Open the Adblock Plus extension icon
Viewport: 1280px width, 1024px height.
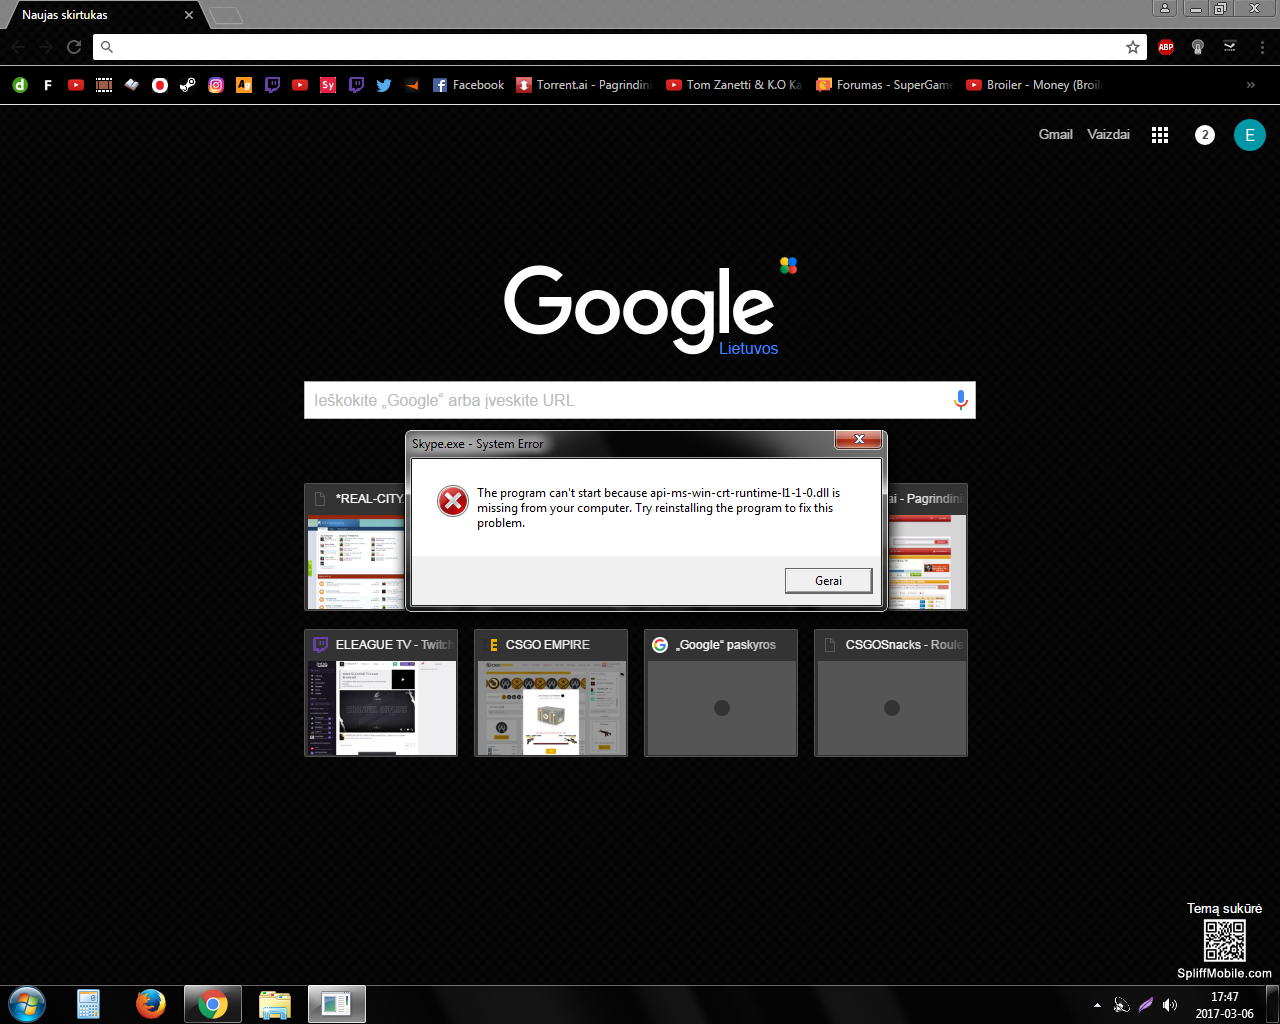tap(1166, 47)
